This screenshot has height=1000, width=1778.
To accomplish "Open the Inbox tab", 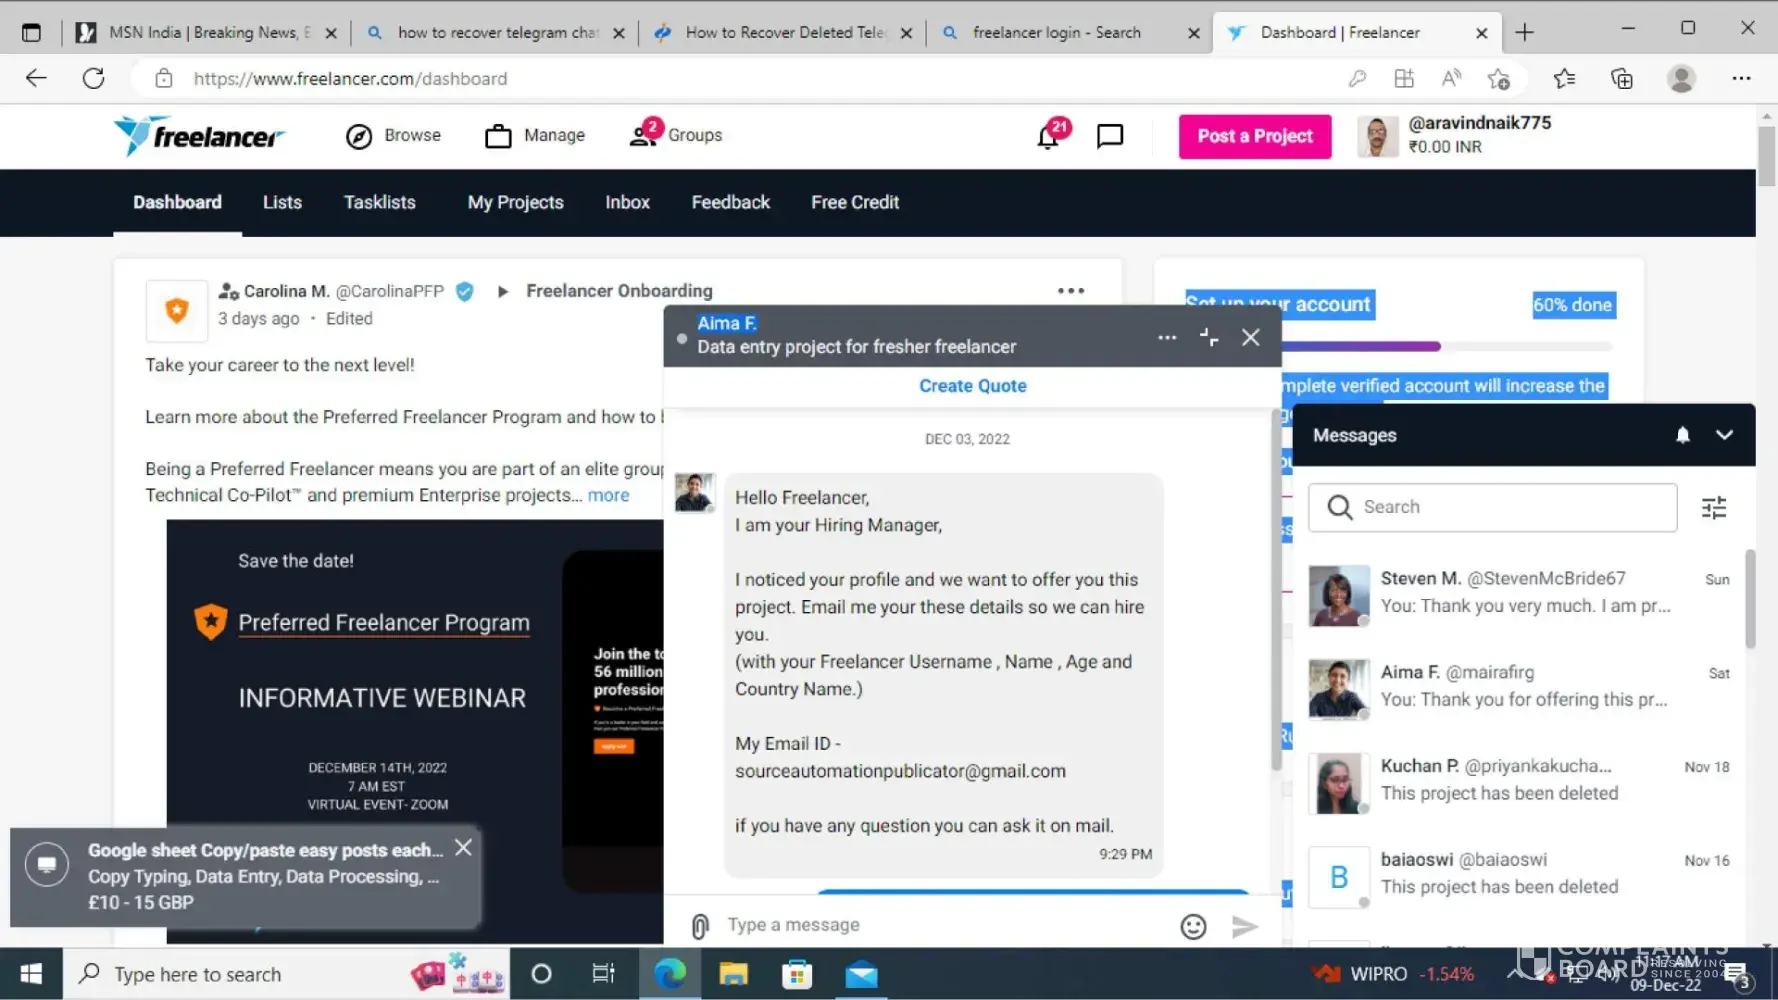I will [x=627, y=202].
